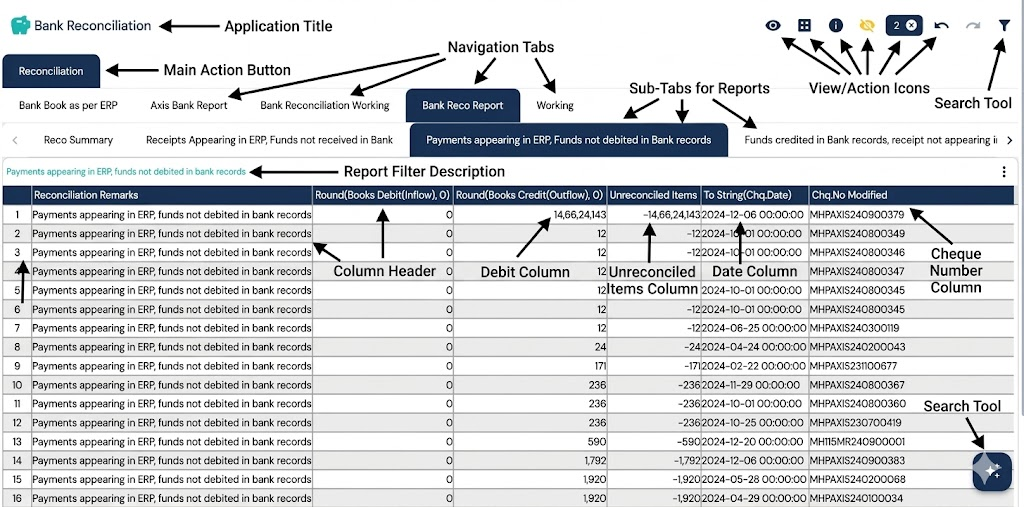This screenshot has height=507, width=1024.
Task: Select cheque number MHPAXIS240200068
Action: click(857, 480)
